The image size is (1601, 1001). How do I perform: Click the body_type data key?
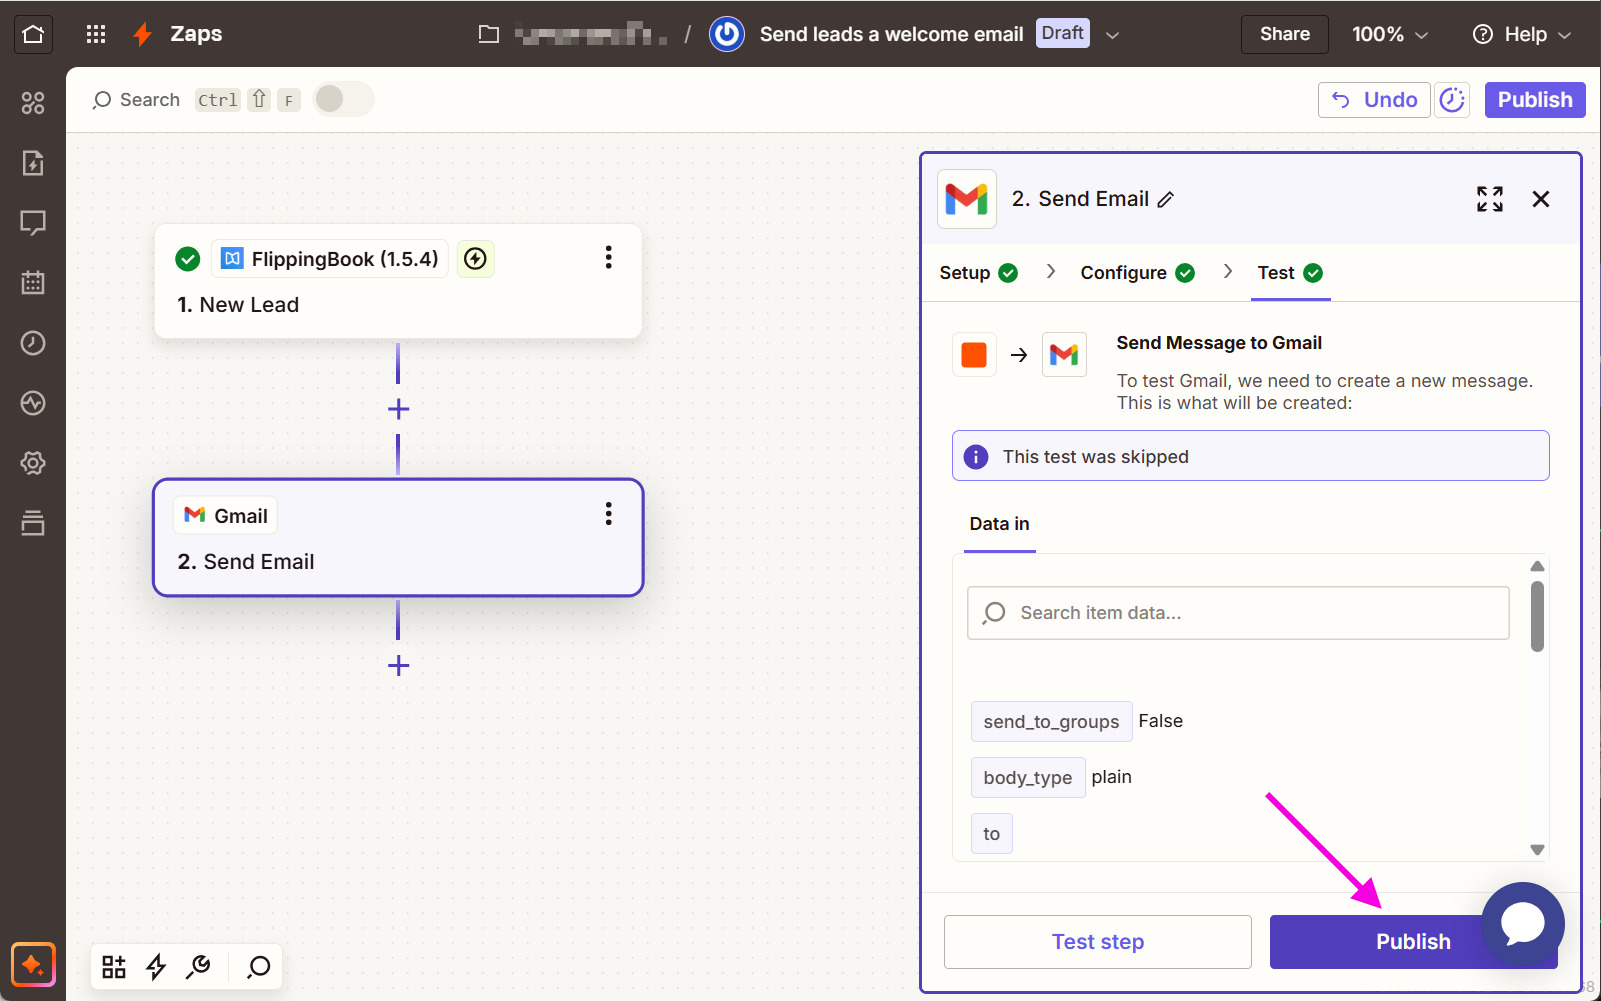pyautogui.click(x=1028, y=778)
